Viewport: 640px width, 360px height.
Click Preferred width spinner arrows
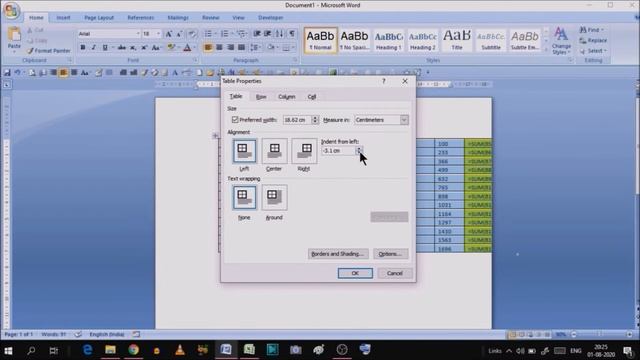click(315, 120)
